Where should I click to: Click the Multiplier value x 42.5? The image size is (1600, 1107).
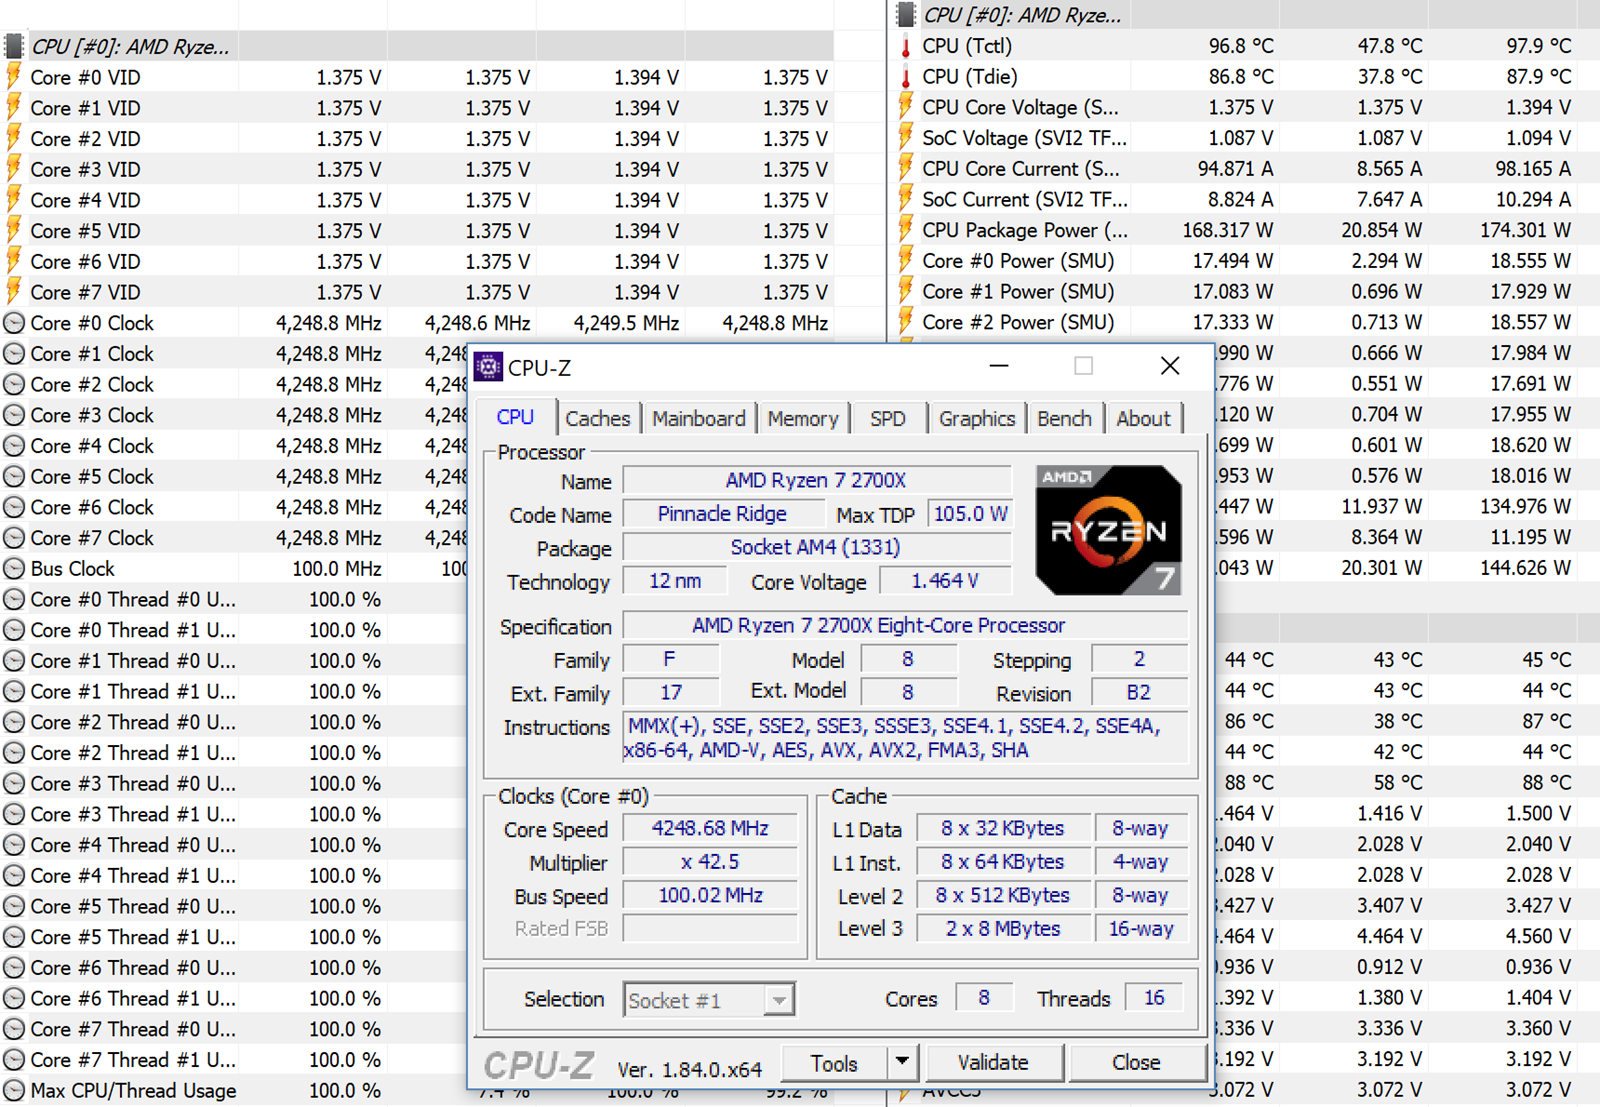pos(710,862)
